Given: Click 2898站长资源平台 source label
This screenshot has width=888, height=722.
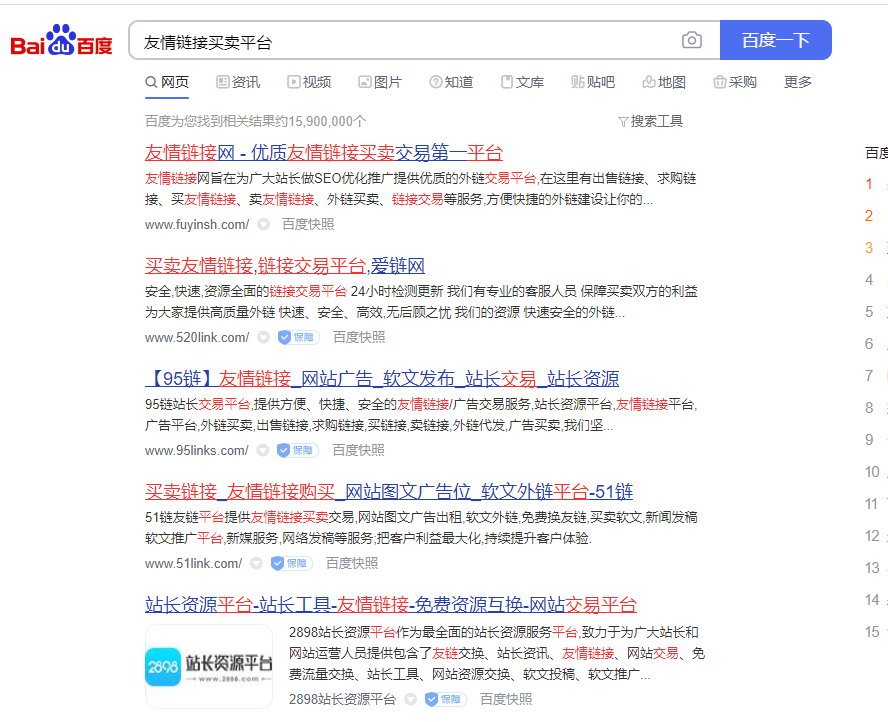Looking at the screenshot, I should coord(342,699).
